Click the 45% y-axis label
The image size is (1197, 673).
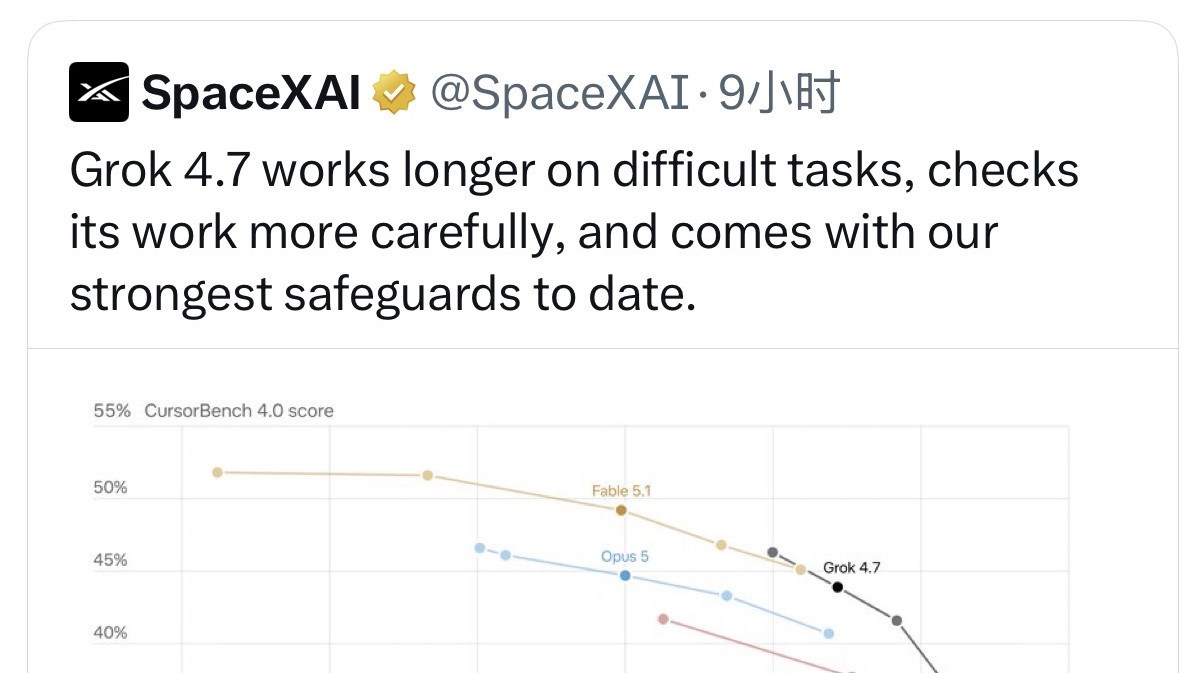coord(110,560)
